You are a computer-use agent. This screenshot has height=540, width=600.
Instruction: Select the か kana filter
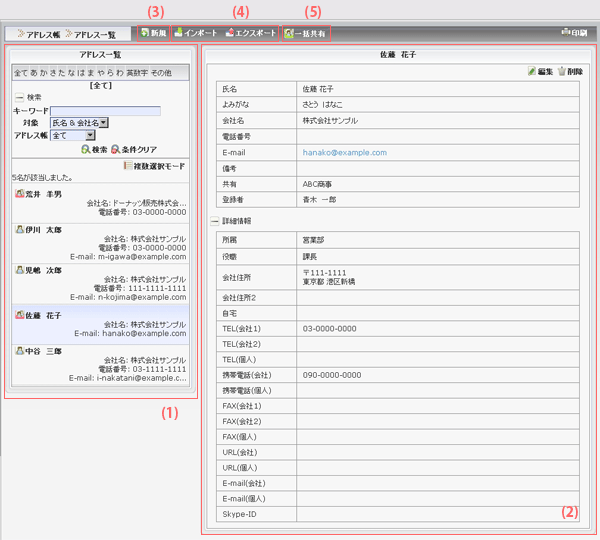44,73
